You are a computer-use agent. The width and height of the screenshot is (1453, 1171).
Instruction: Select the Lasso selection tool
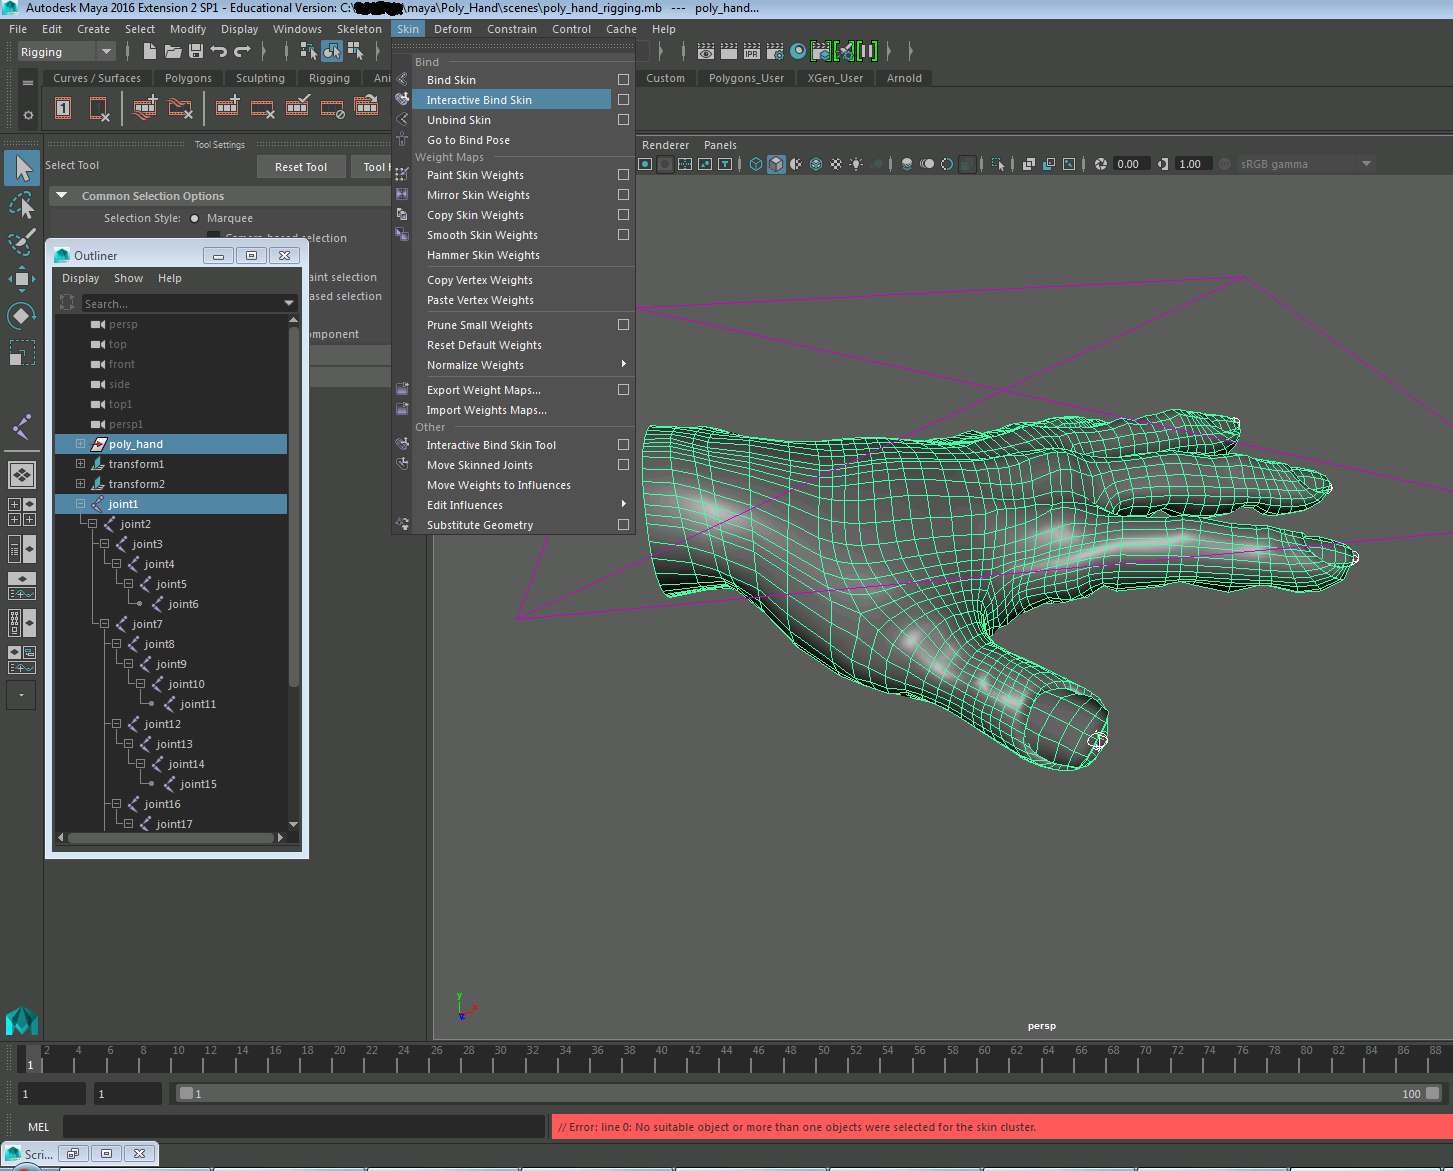(x=22, y=206)
